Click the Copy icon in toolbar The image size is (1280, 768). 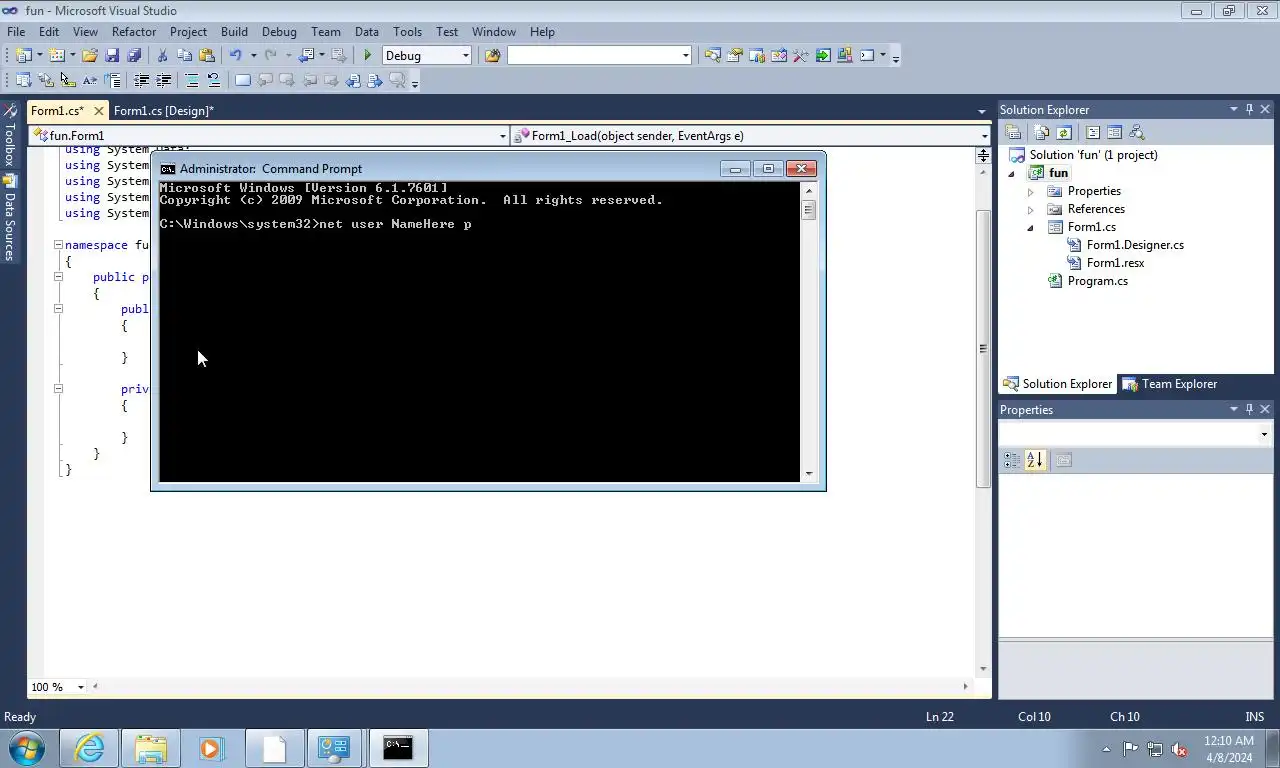click(x=184, y=56)
